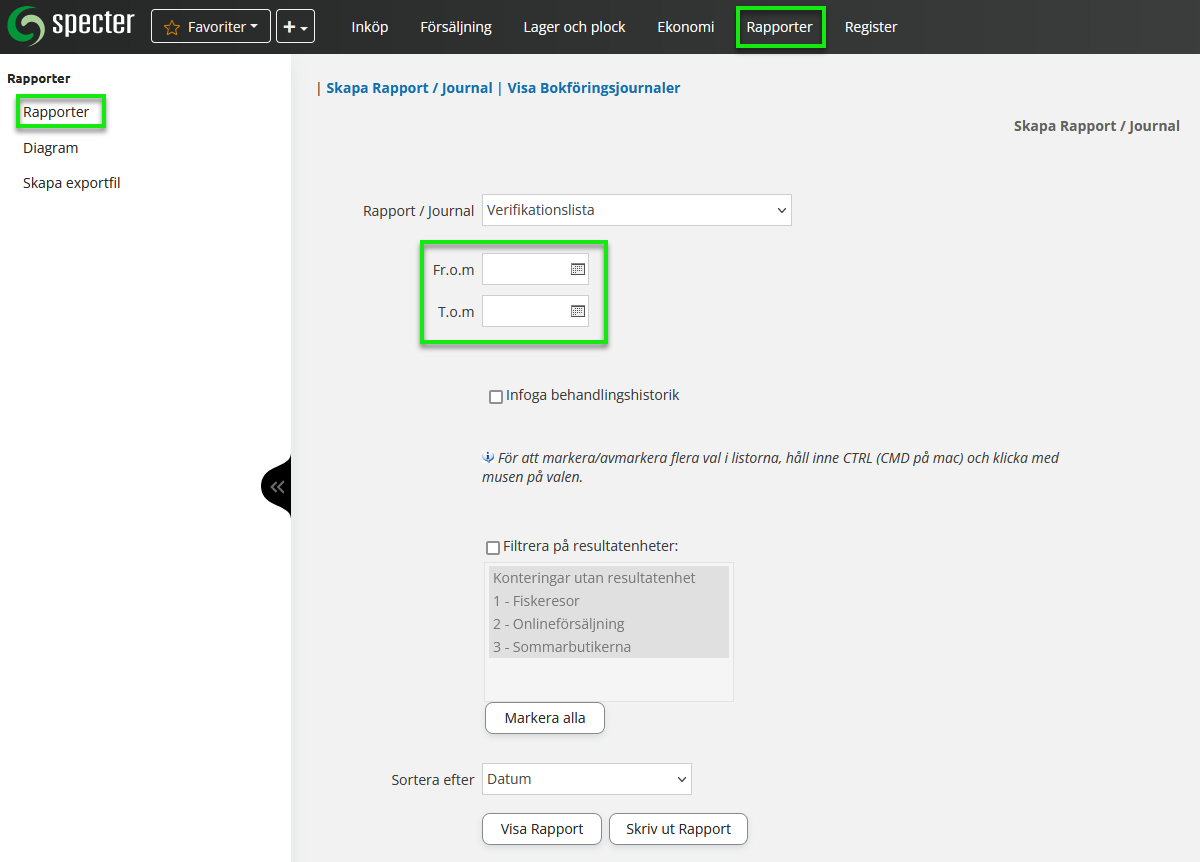Image resolution: width=1200 pixels, height=862 pixels.
Task: Open the Fr.o.m date calendar picker
Action: point(577,270)
